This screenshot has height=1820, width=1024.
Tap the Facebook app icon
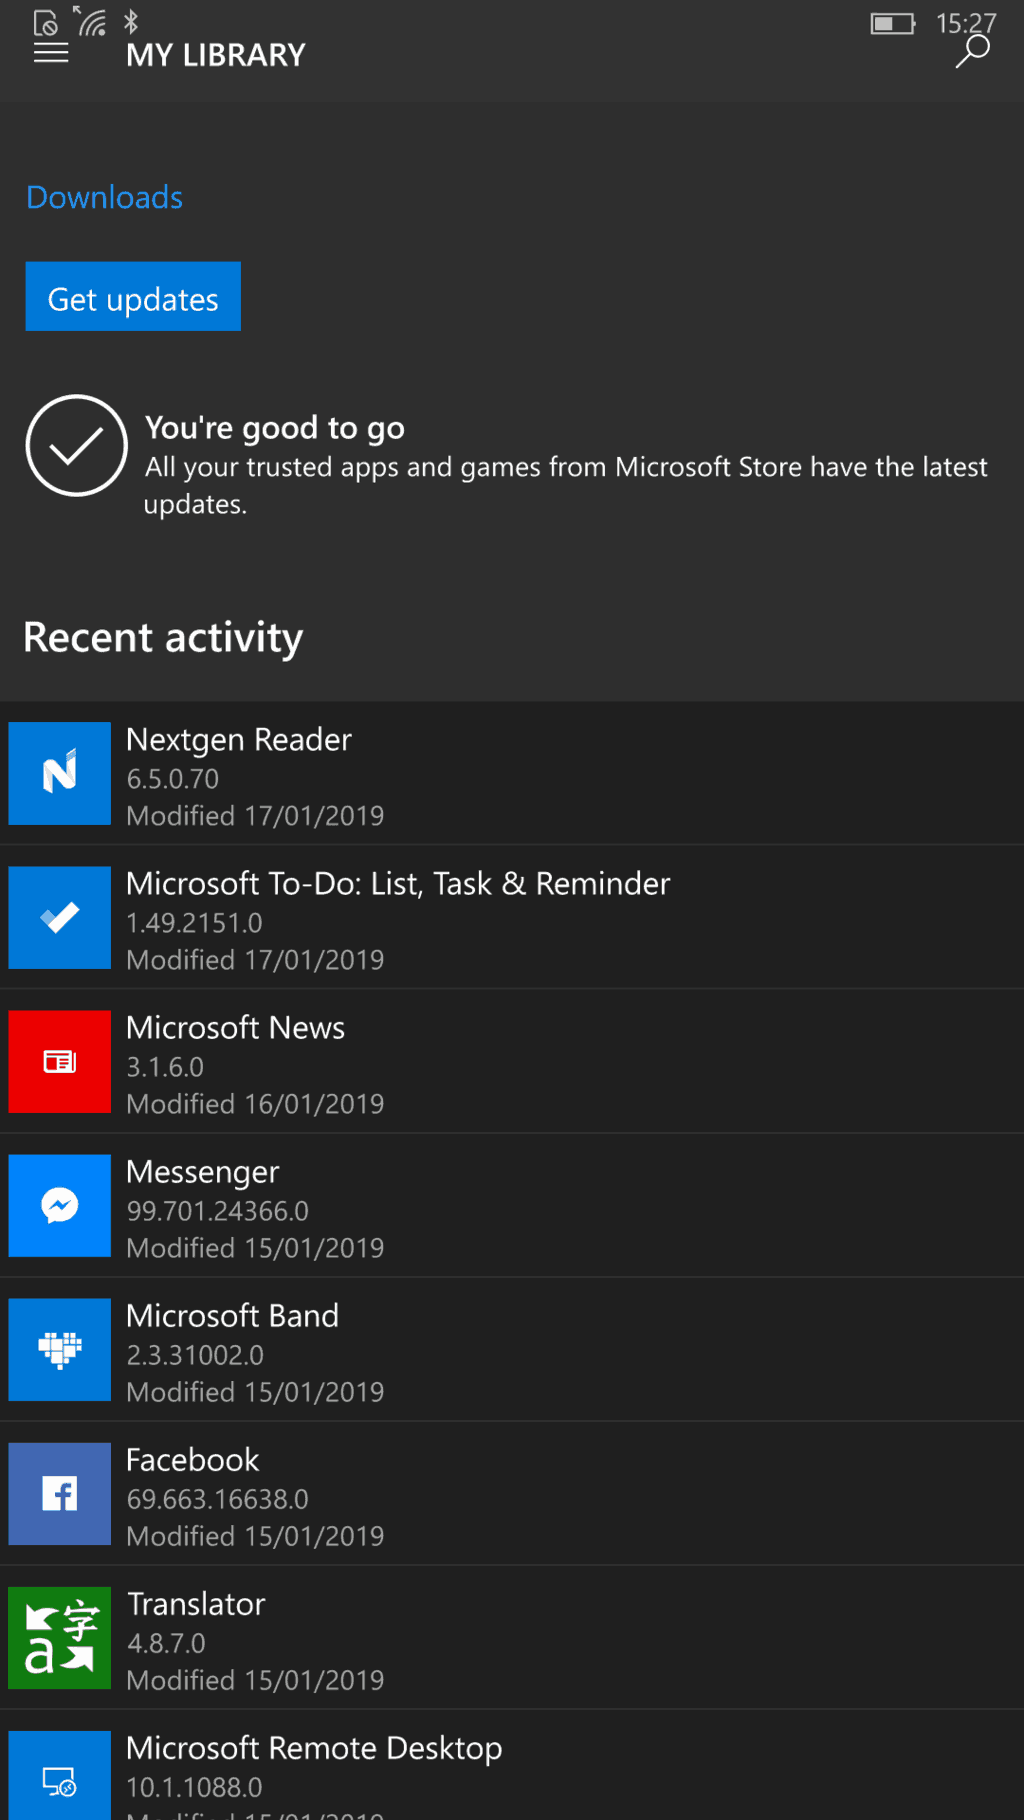pos(60,1493)
